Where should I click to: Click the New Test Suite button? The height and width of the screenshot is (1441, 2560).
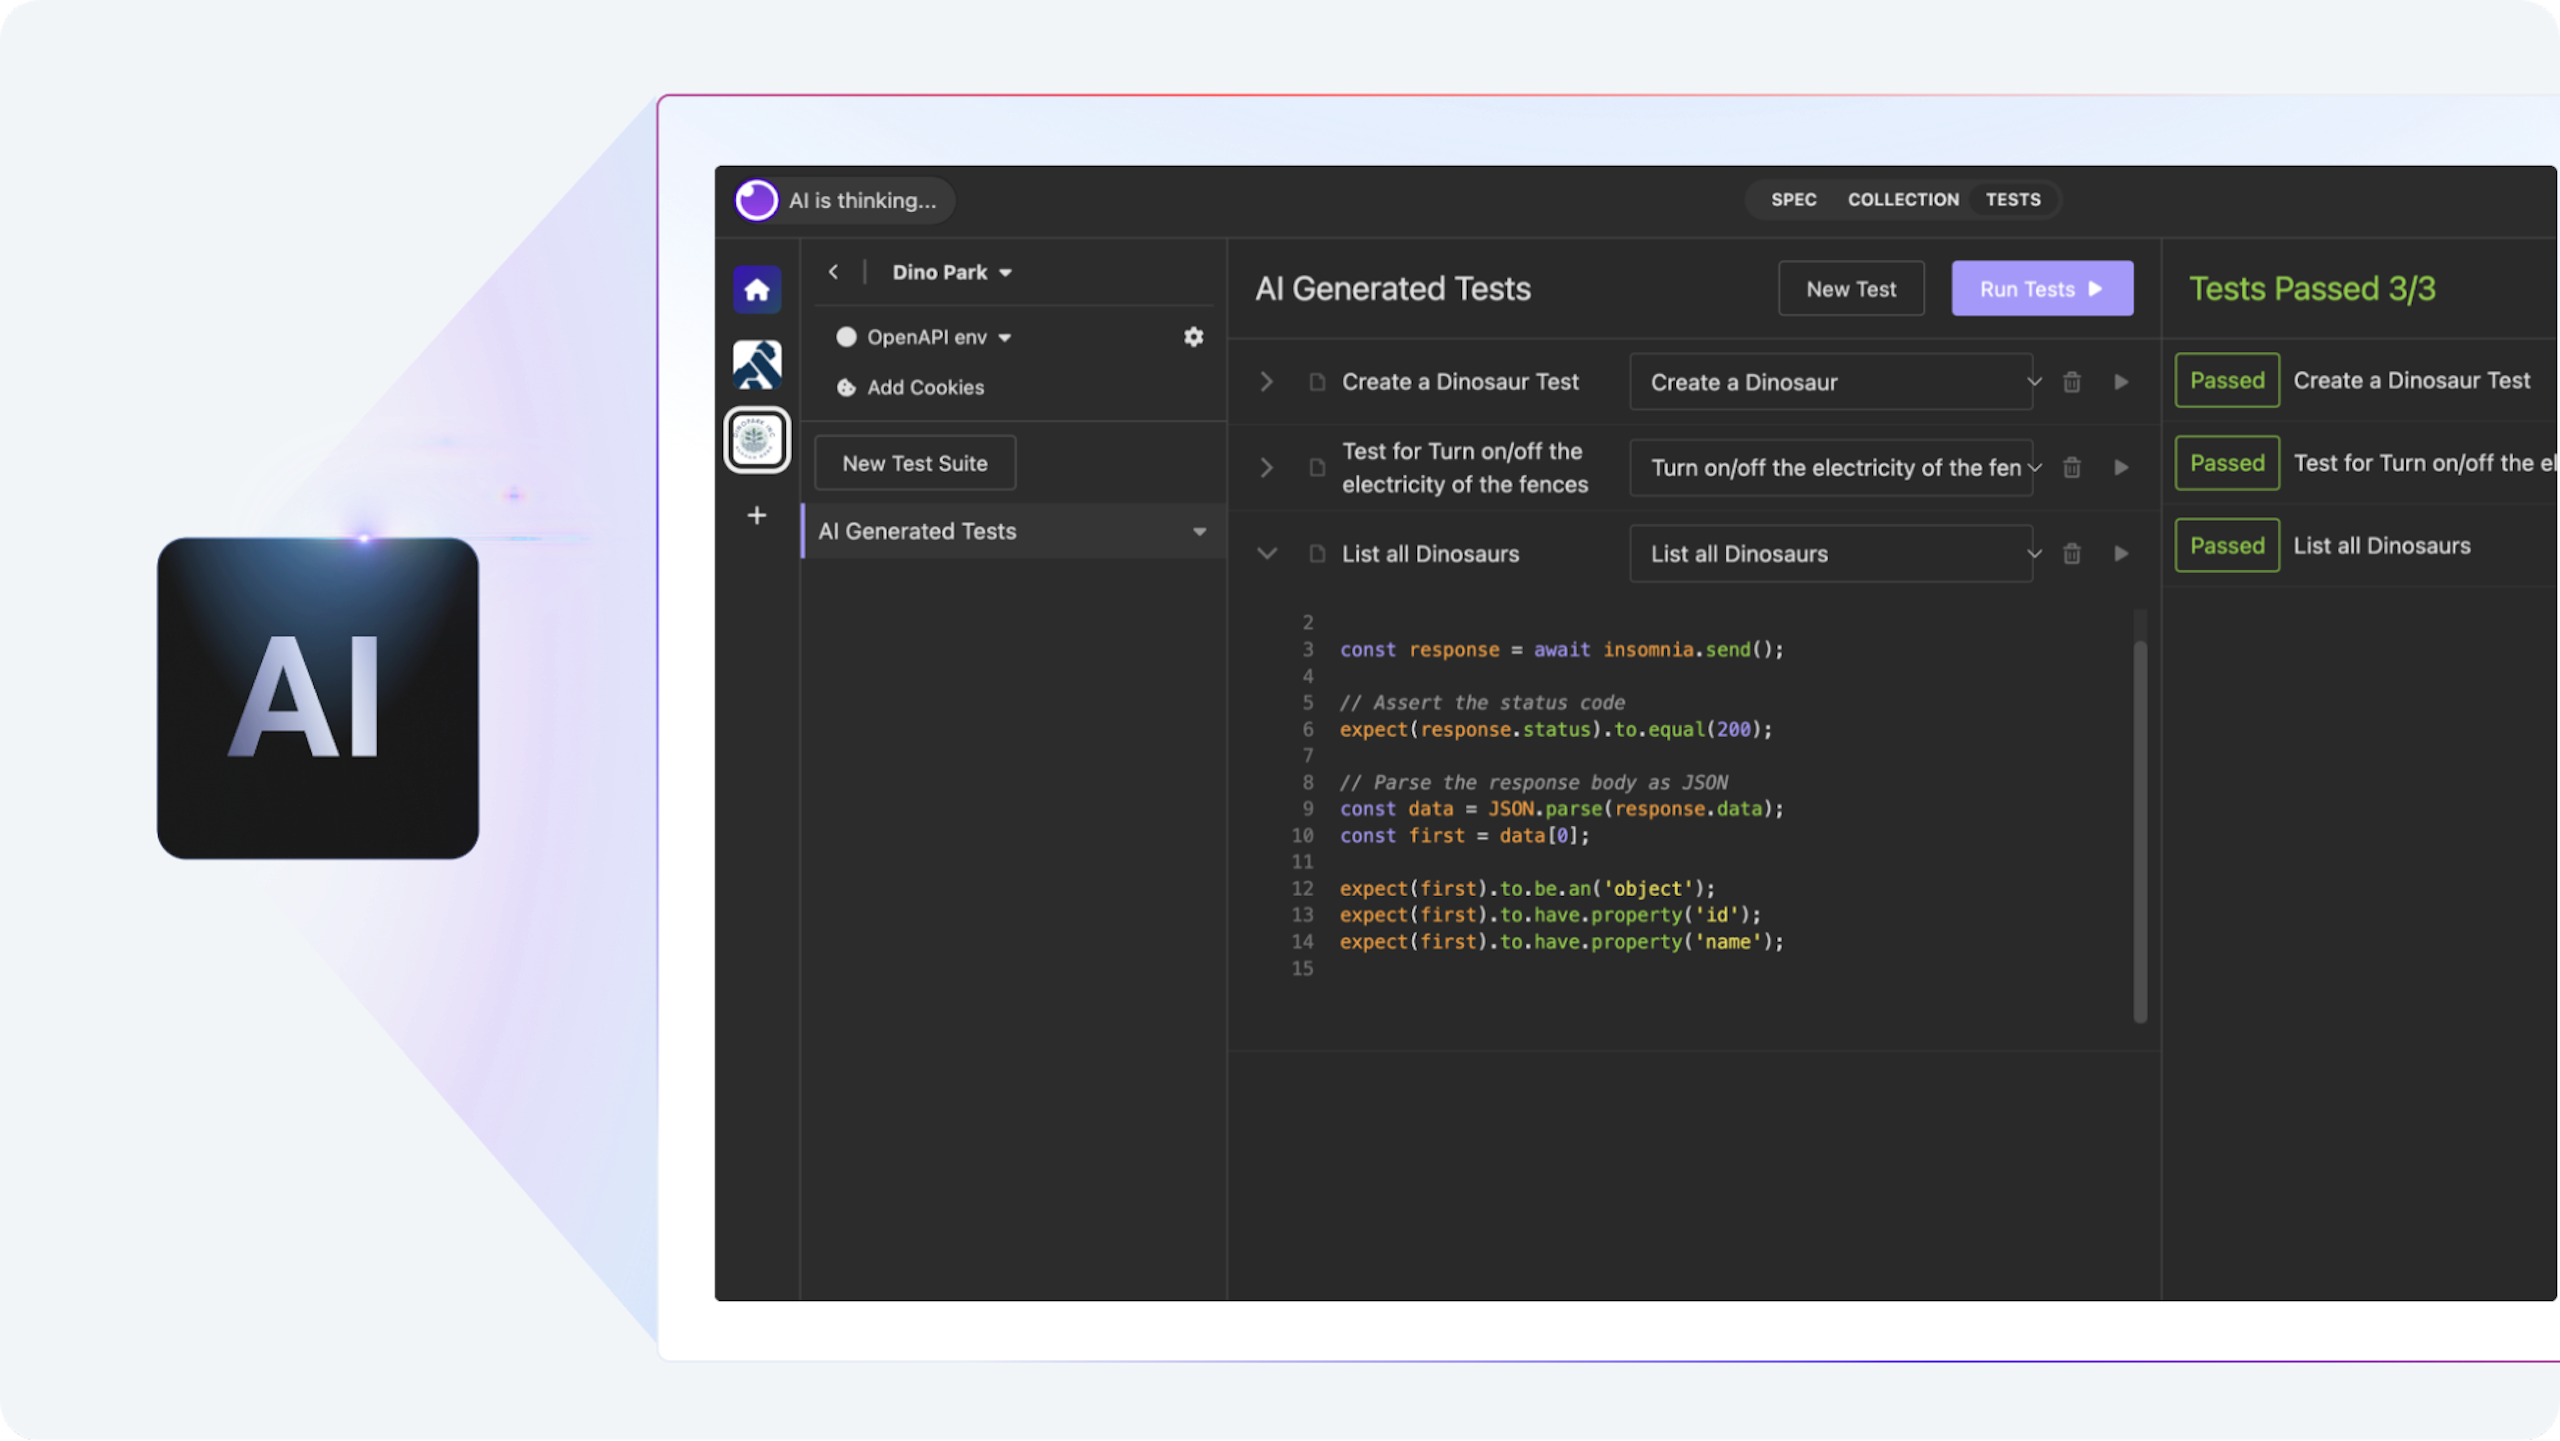[914, 463]
